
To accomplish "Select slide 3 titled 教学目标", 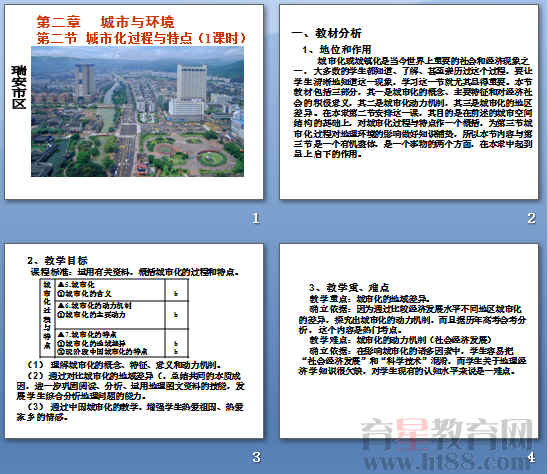I will coord(134,341).
